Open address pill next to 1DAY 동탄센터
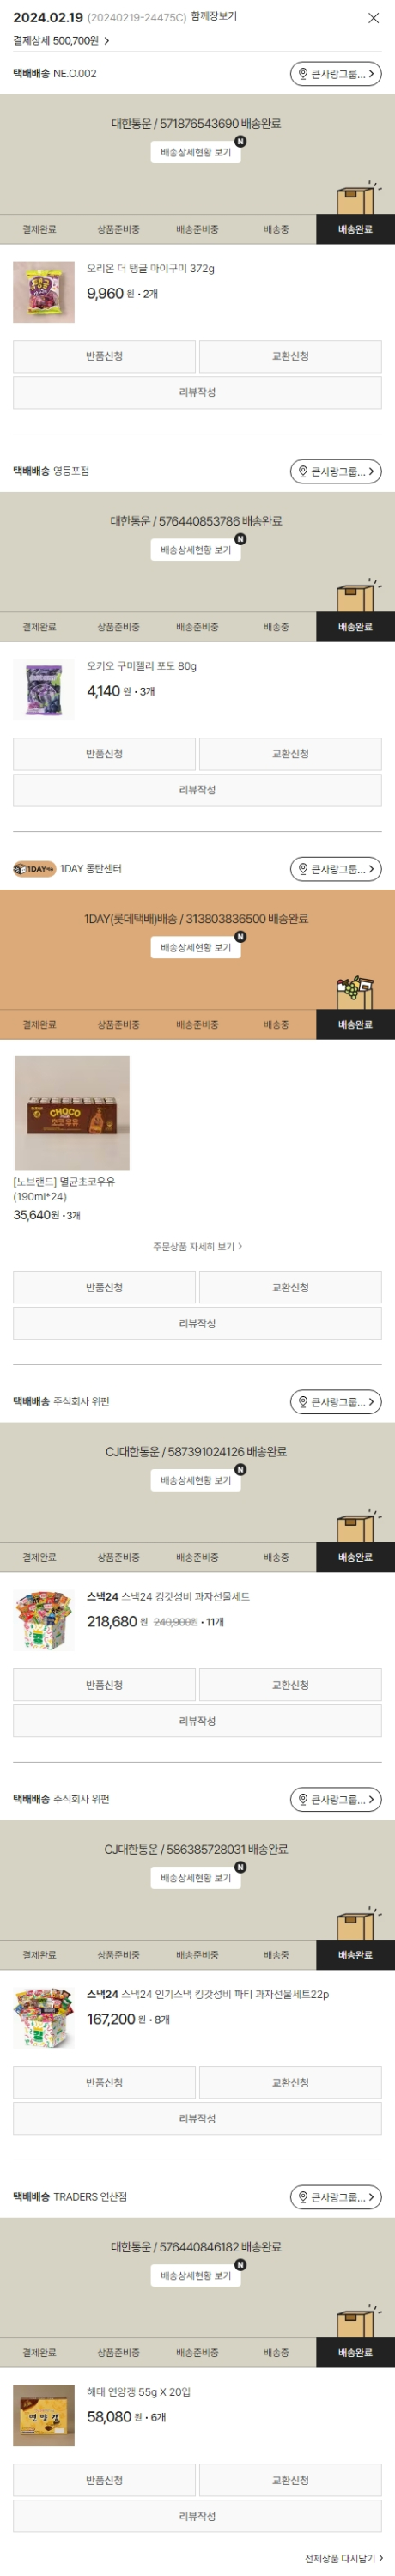This screenshot has width=395, height=2576. coord(336,869)
